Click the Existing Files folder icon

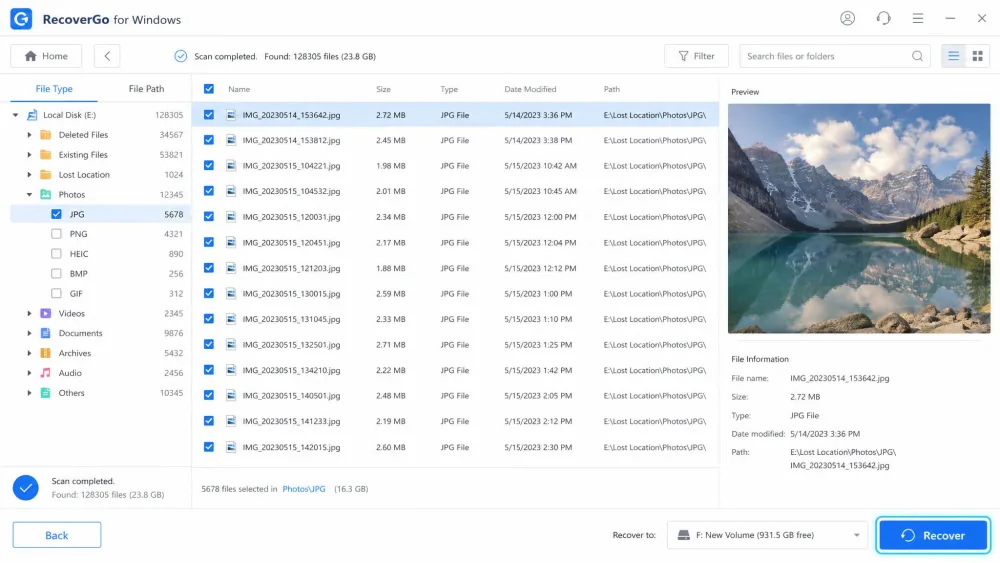click(45, 155)
